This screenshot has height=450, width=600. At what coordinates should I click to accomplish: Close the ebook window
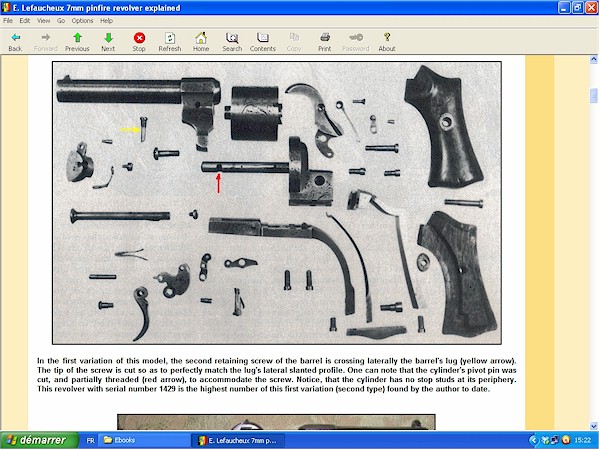click(592, 8)
